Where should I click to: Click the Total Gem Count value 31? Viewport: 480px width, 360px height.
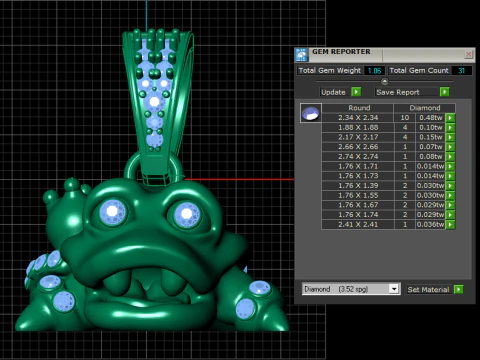(462, 71)
